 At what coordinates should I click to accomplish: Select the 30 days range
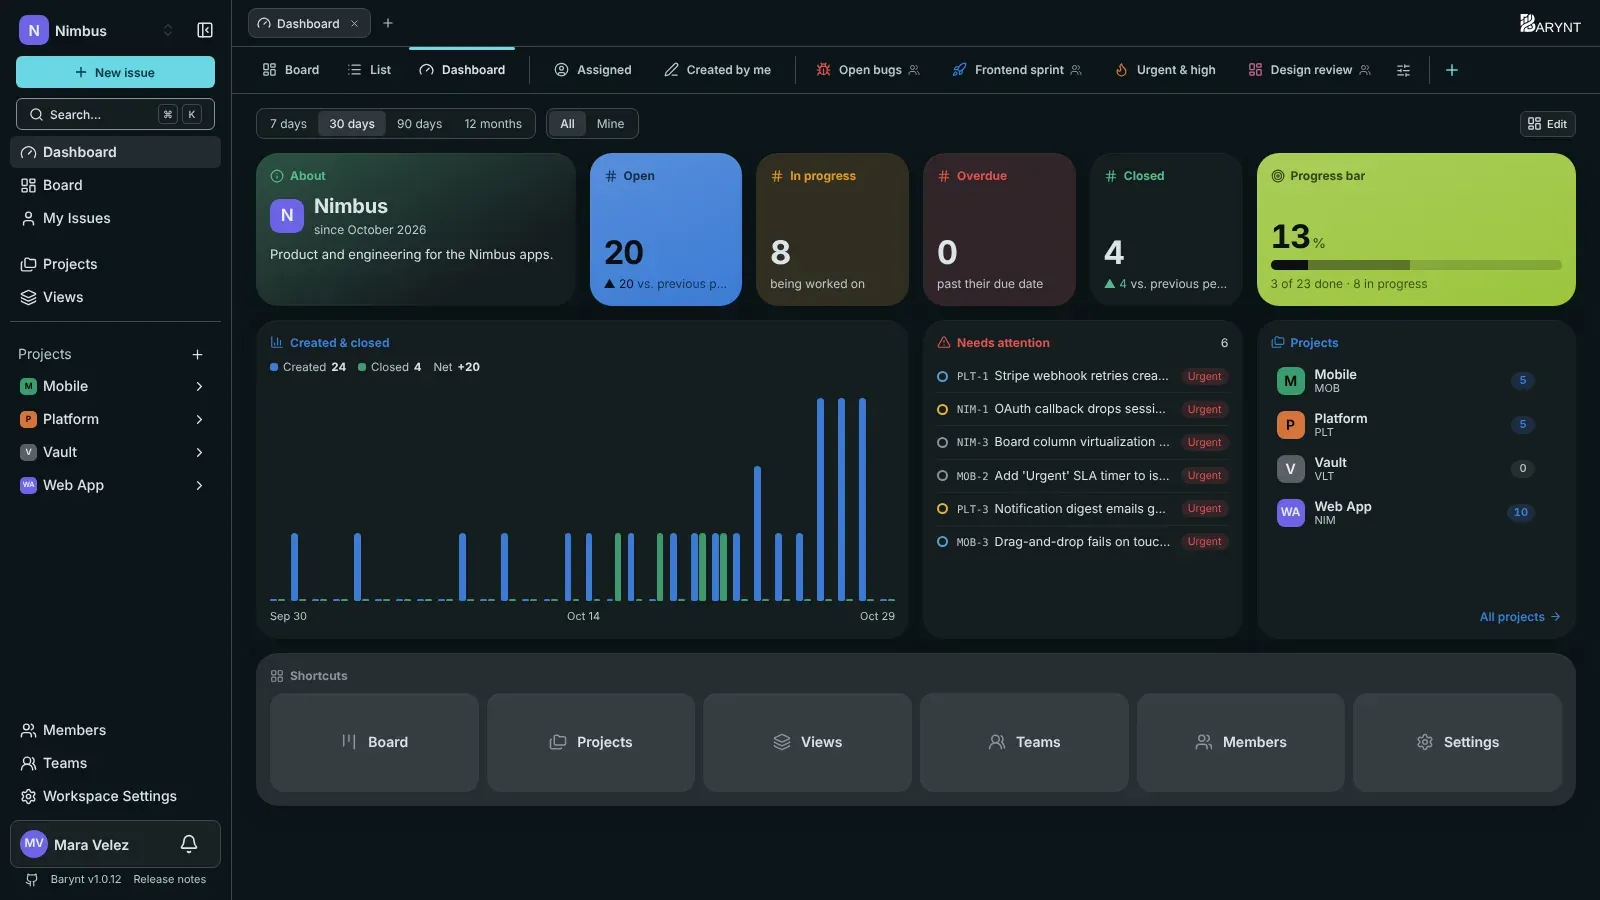coord(352,124)
